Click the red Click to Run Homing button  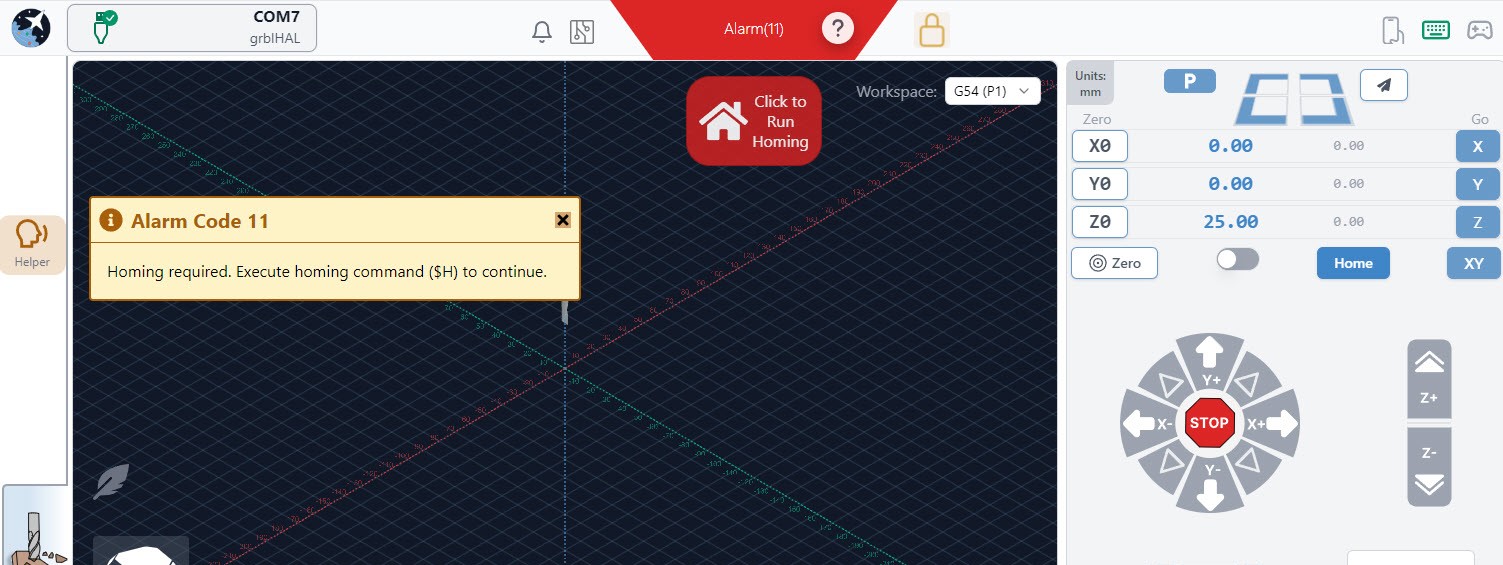(753, 121)
